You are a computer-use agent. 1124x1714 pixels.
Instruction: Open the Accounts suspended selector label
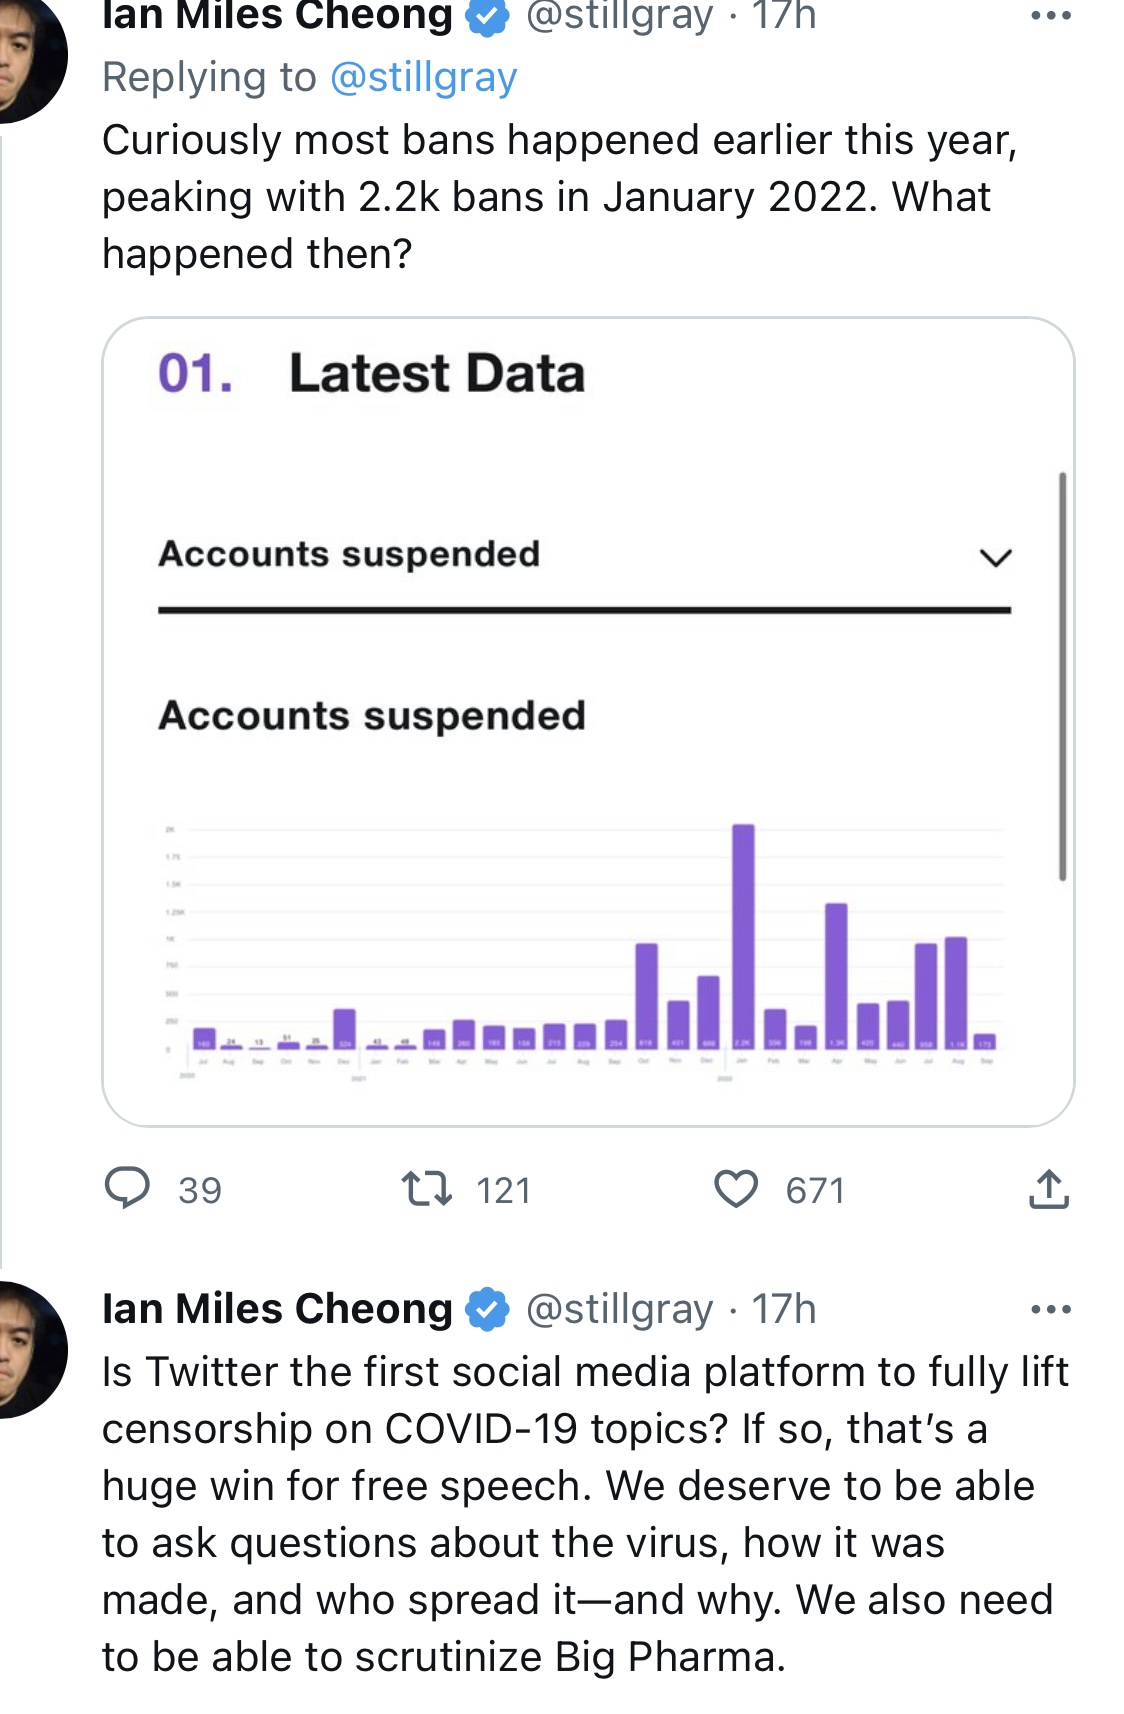tap(349, 554)
